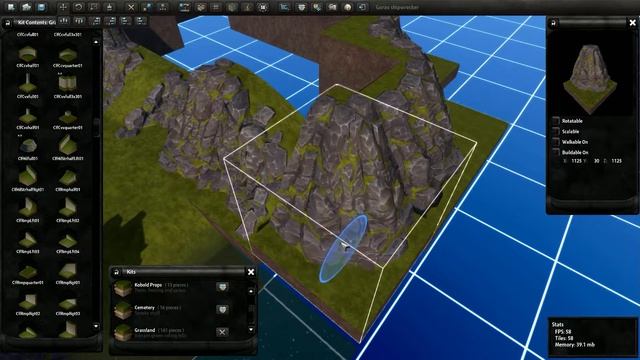
Task: Unload Grassland kit with its X button
Action: click(x=222, y=332)
